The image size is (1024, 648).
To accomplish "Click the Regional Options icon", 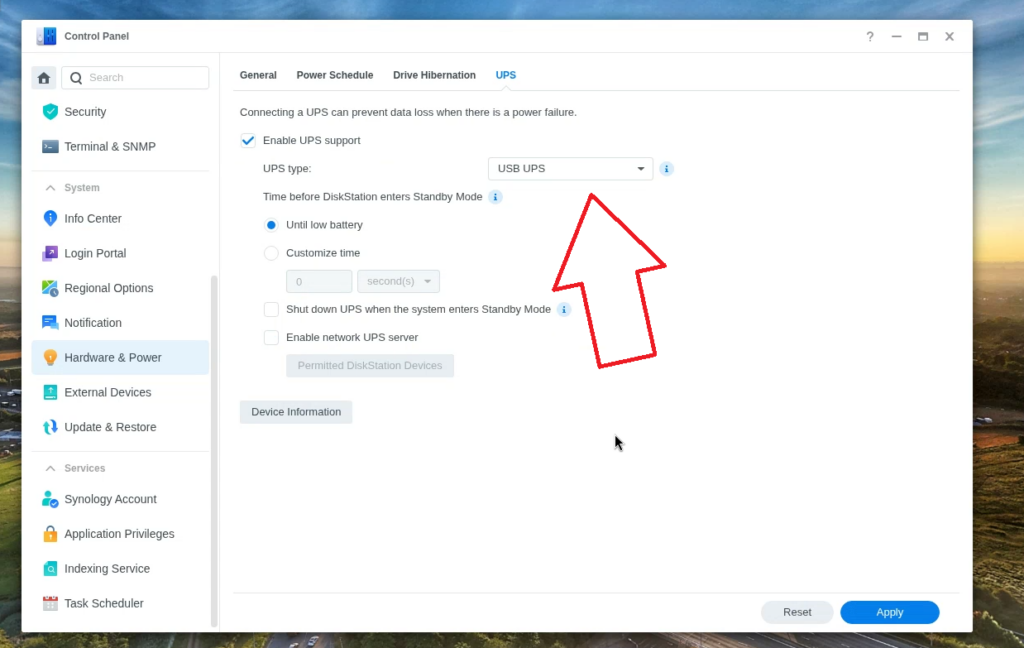I will point(50,288).
